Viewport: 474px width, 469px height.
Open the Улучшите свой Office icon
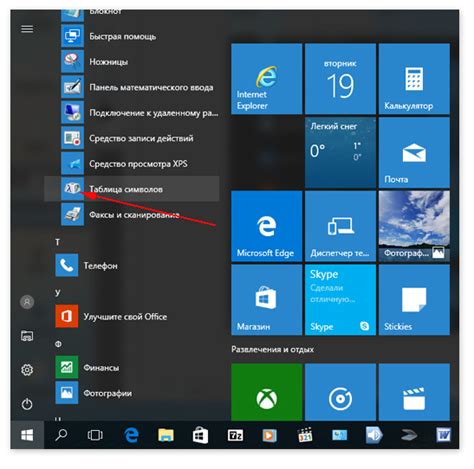point(67,316)
